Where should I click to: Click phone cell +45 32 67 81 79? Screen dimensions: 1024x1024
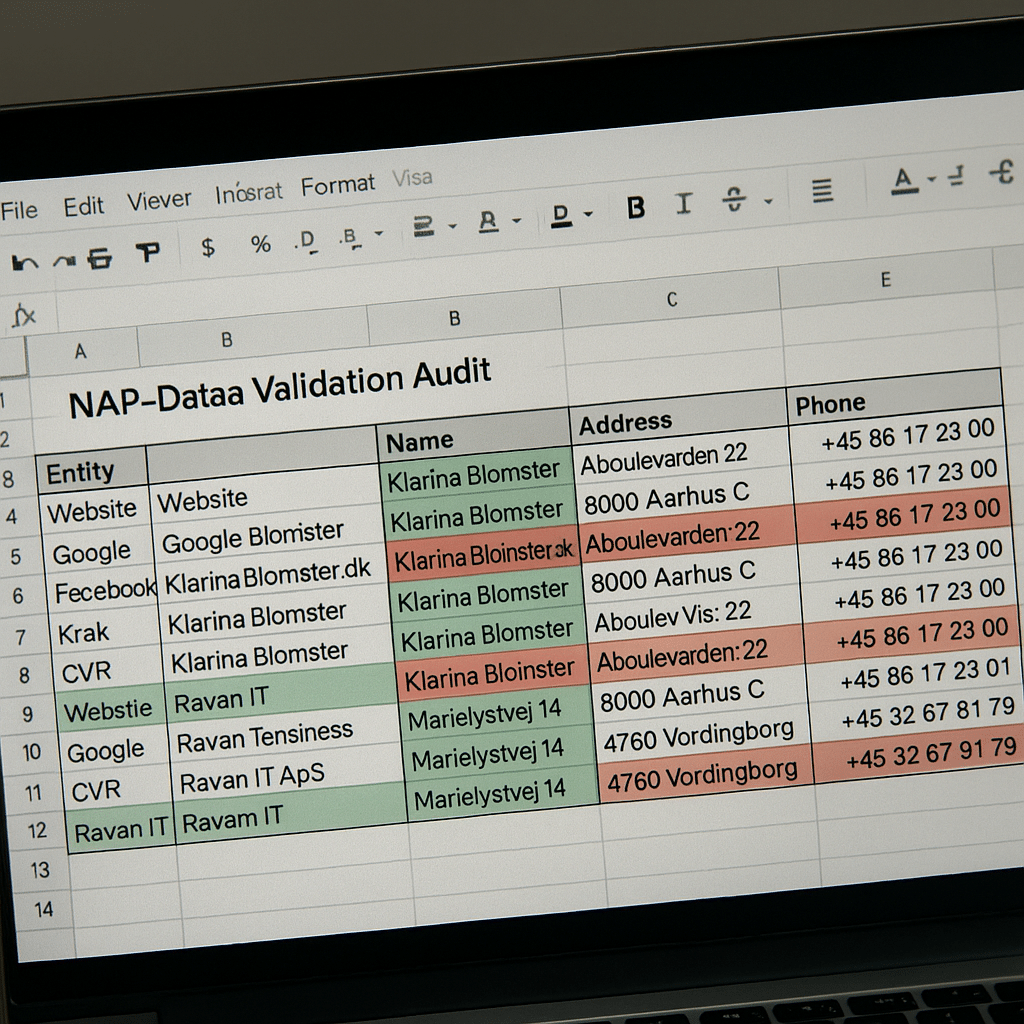pyautogui.click(x=917, y=714)
